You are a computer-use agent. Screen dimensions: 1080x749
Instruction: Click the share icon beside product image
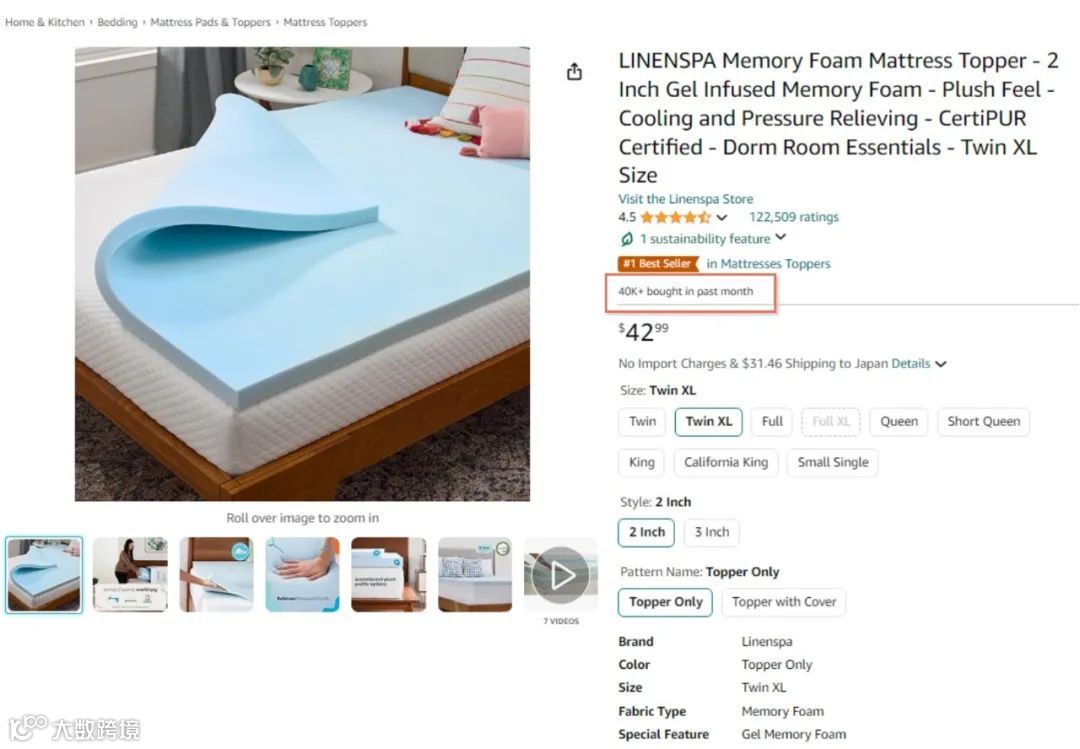pyautogui.click(x=574, y=72)
